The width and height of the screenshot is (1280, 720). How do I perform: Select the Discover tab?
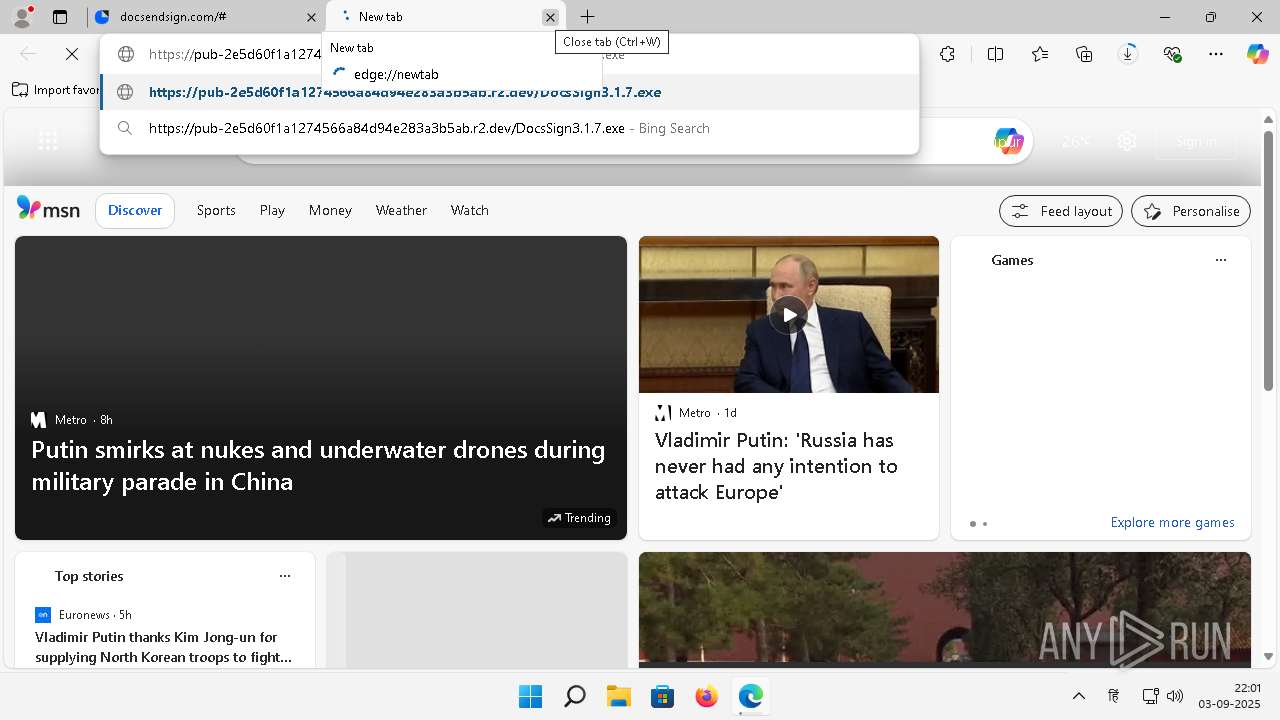(135, 211)
